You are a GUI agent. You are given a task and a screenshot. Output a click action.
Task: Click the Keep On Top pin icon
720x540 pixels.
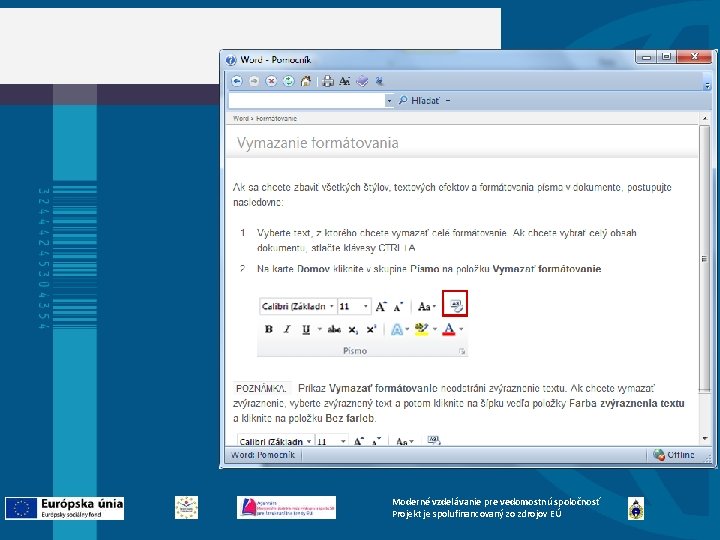tap(379, 81)
